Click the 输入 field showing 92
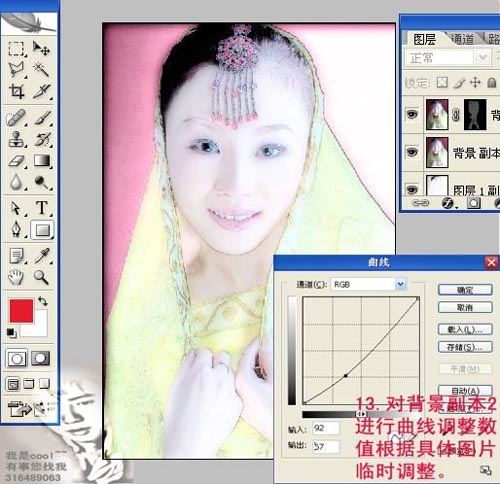Viewport: 500px width, 484px height. (326, 428)
